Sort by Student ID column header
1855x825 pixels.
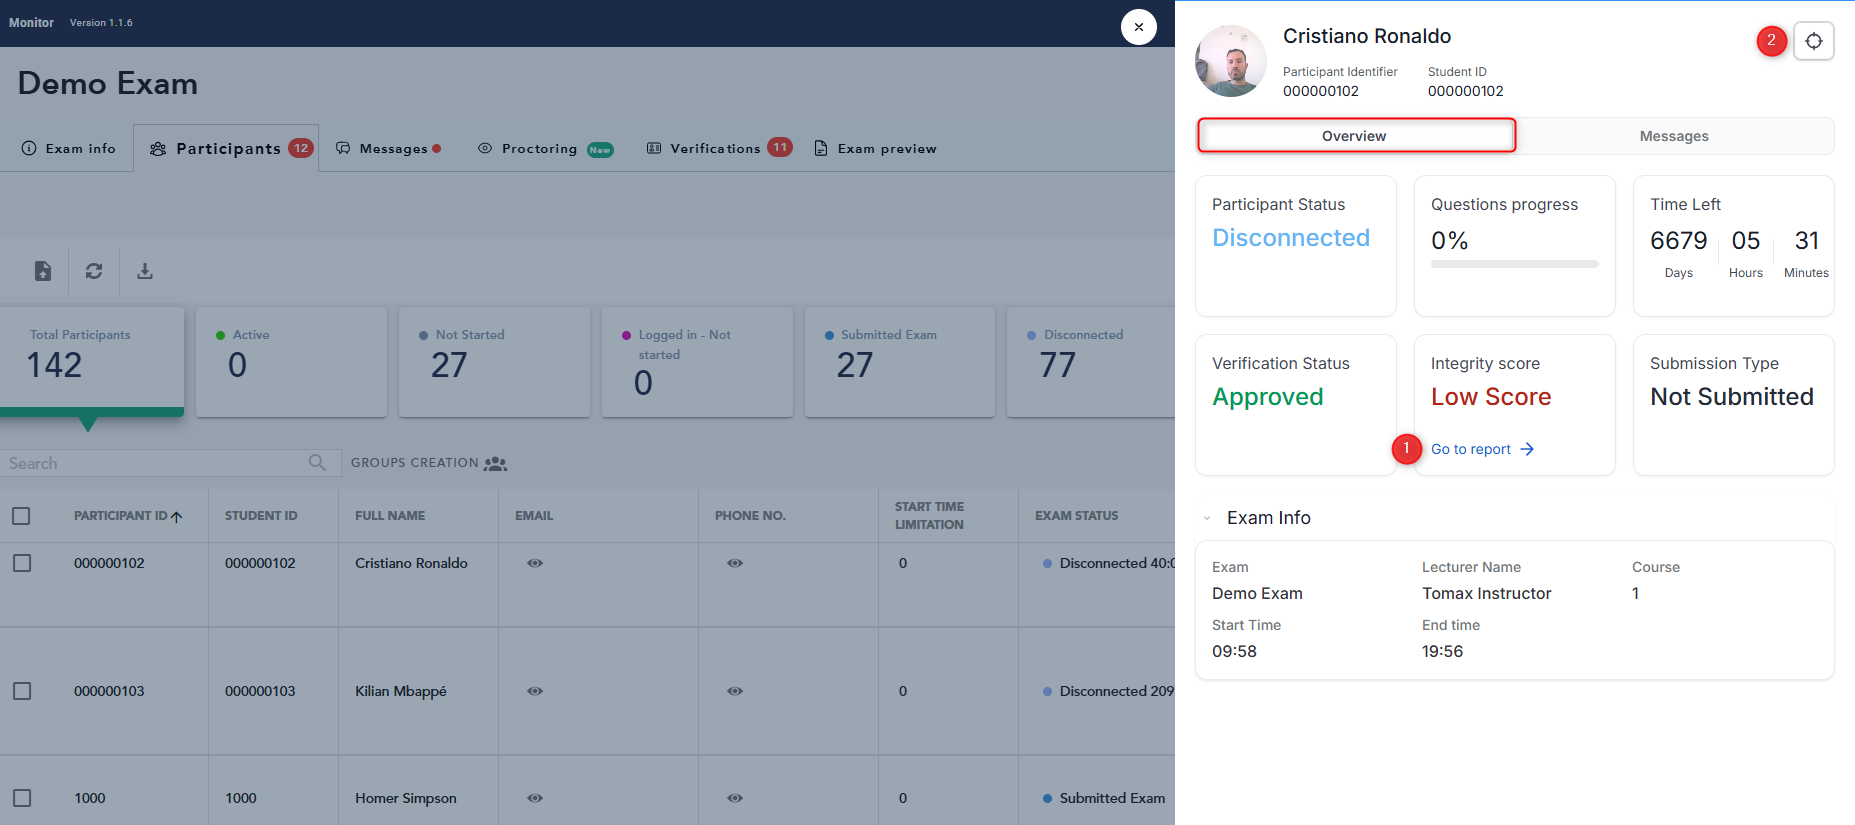tap(261, 516)
